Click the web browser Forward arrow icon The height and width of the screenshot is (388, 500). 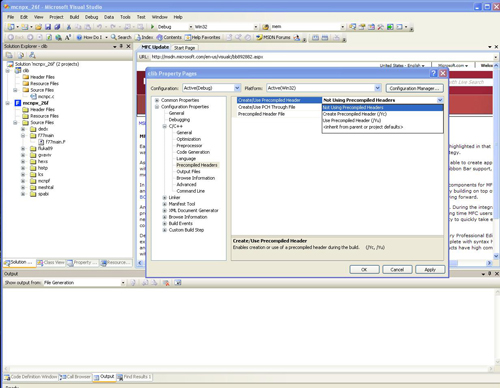(x=30, y=37)
